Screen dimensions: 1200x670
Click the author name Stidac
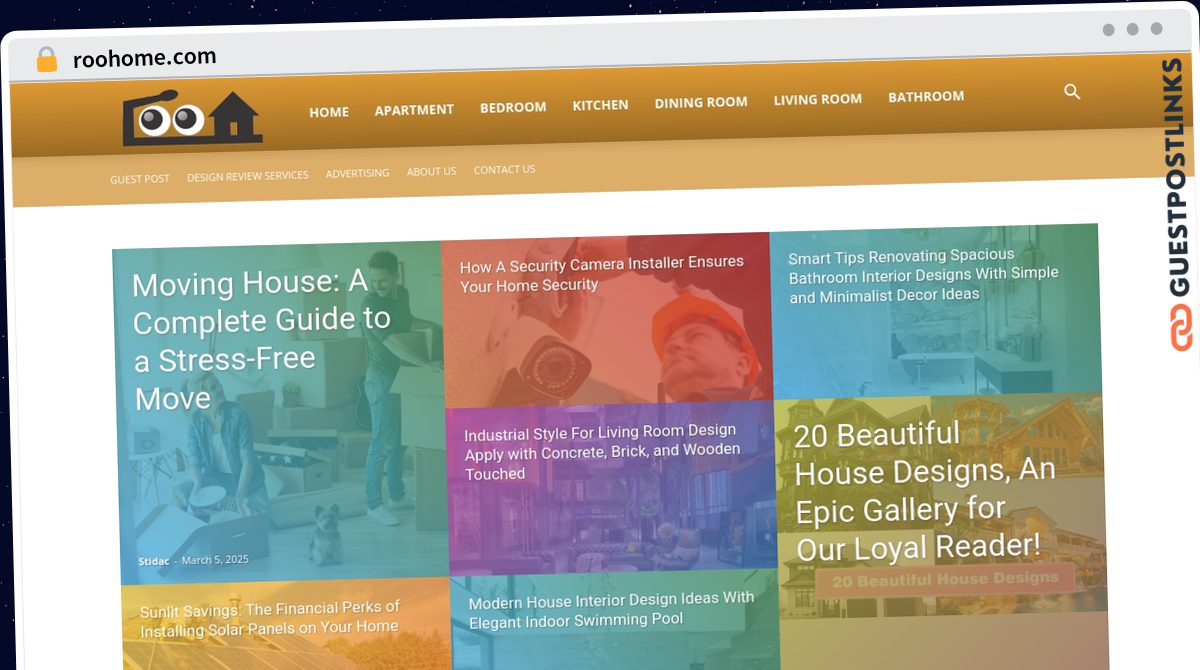154,562
